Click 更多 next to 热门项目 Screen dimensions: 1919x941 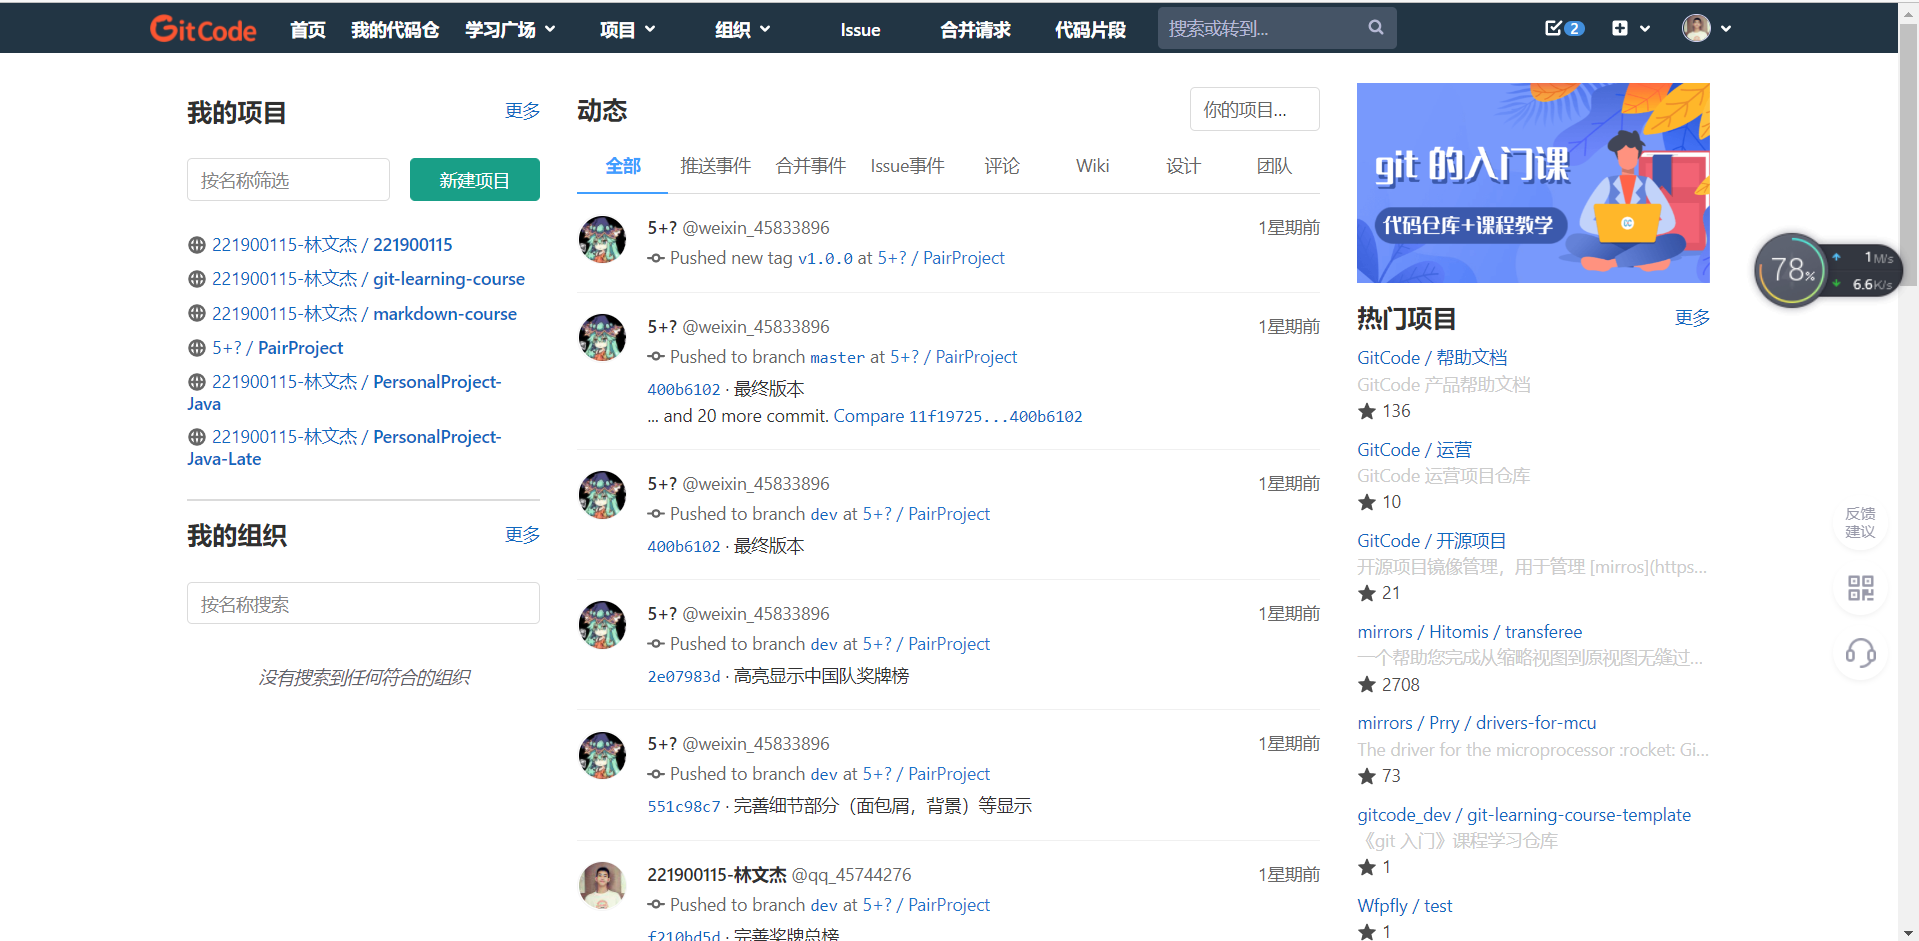point(1692,318)
